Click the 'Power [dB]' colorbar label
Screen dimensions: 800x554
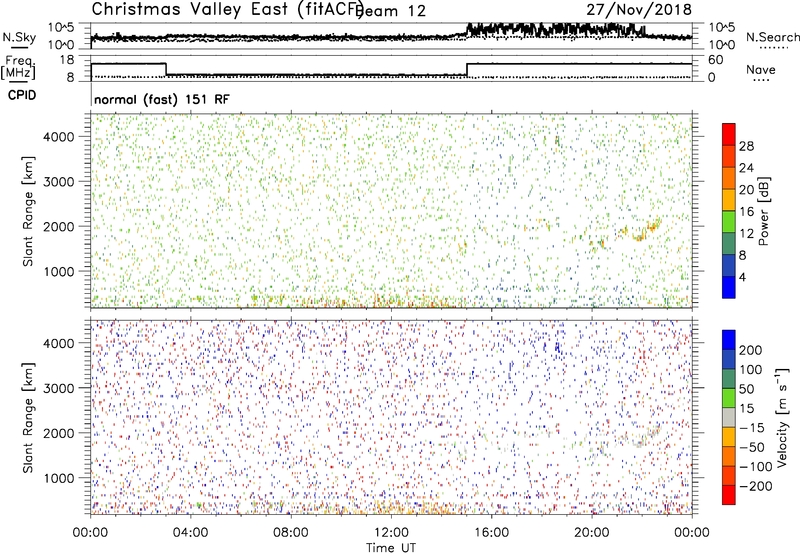pyautogui.click(x=764, y=211)
